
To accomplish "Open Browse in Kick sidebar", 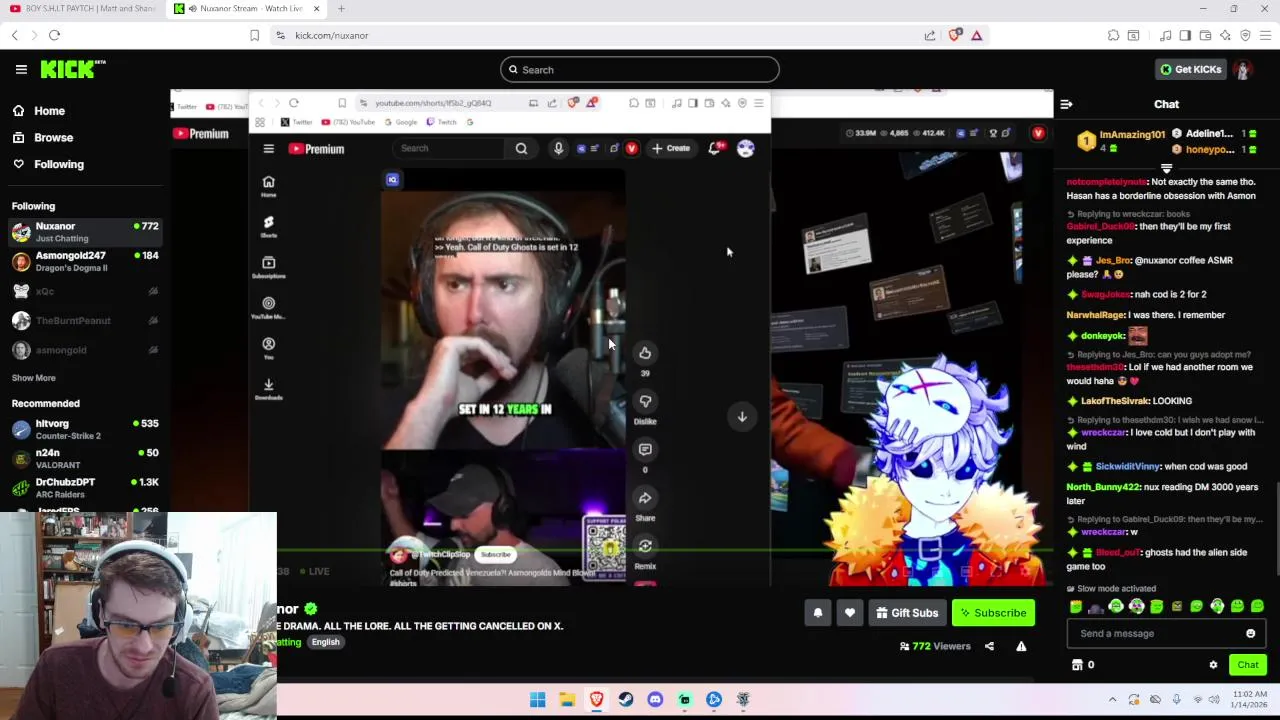I will [53, 137].
